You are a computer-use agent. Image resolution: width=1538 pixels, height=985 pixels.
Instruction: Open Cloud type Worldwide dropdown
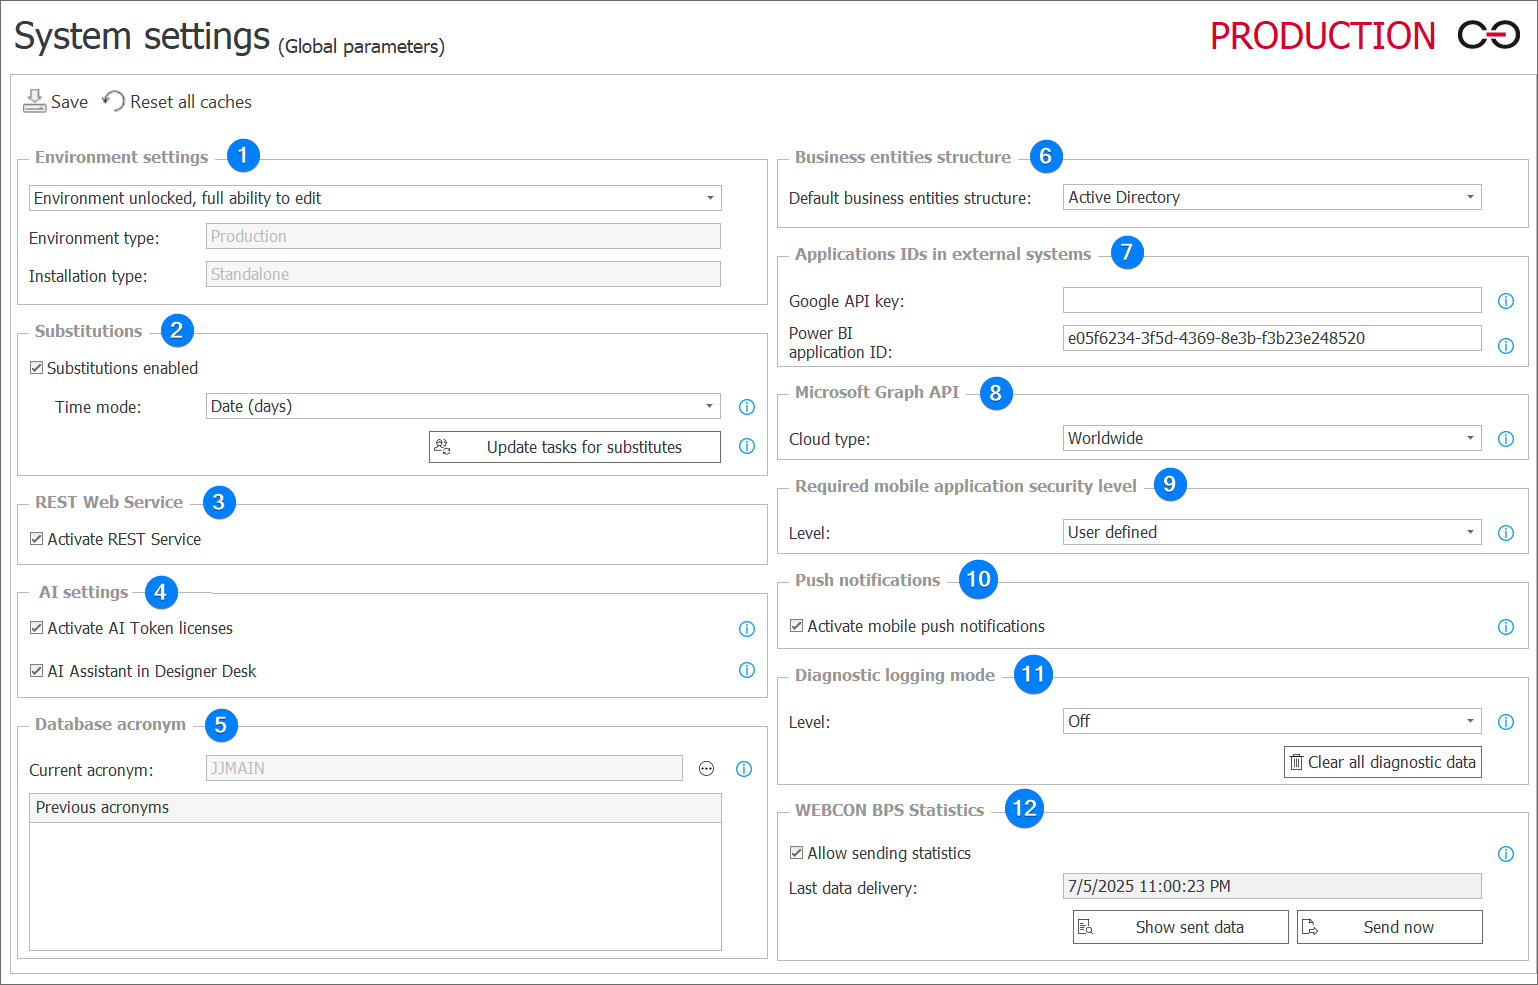1272,438
